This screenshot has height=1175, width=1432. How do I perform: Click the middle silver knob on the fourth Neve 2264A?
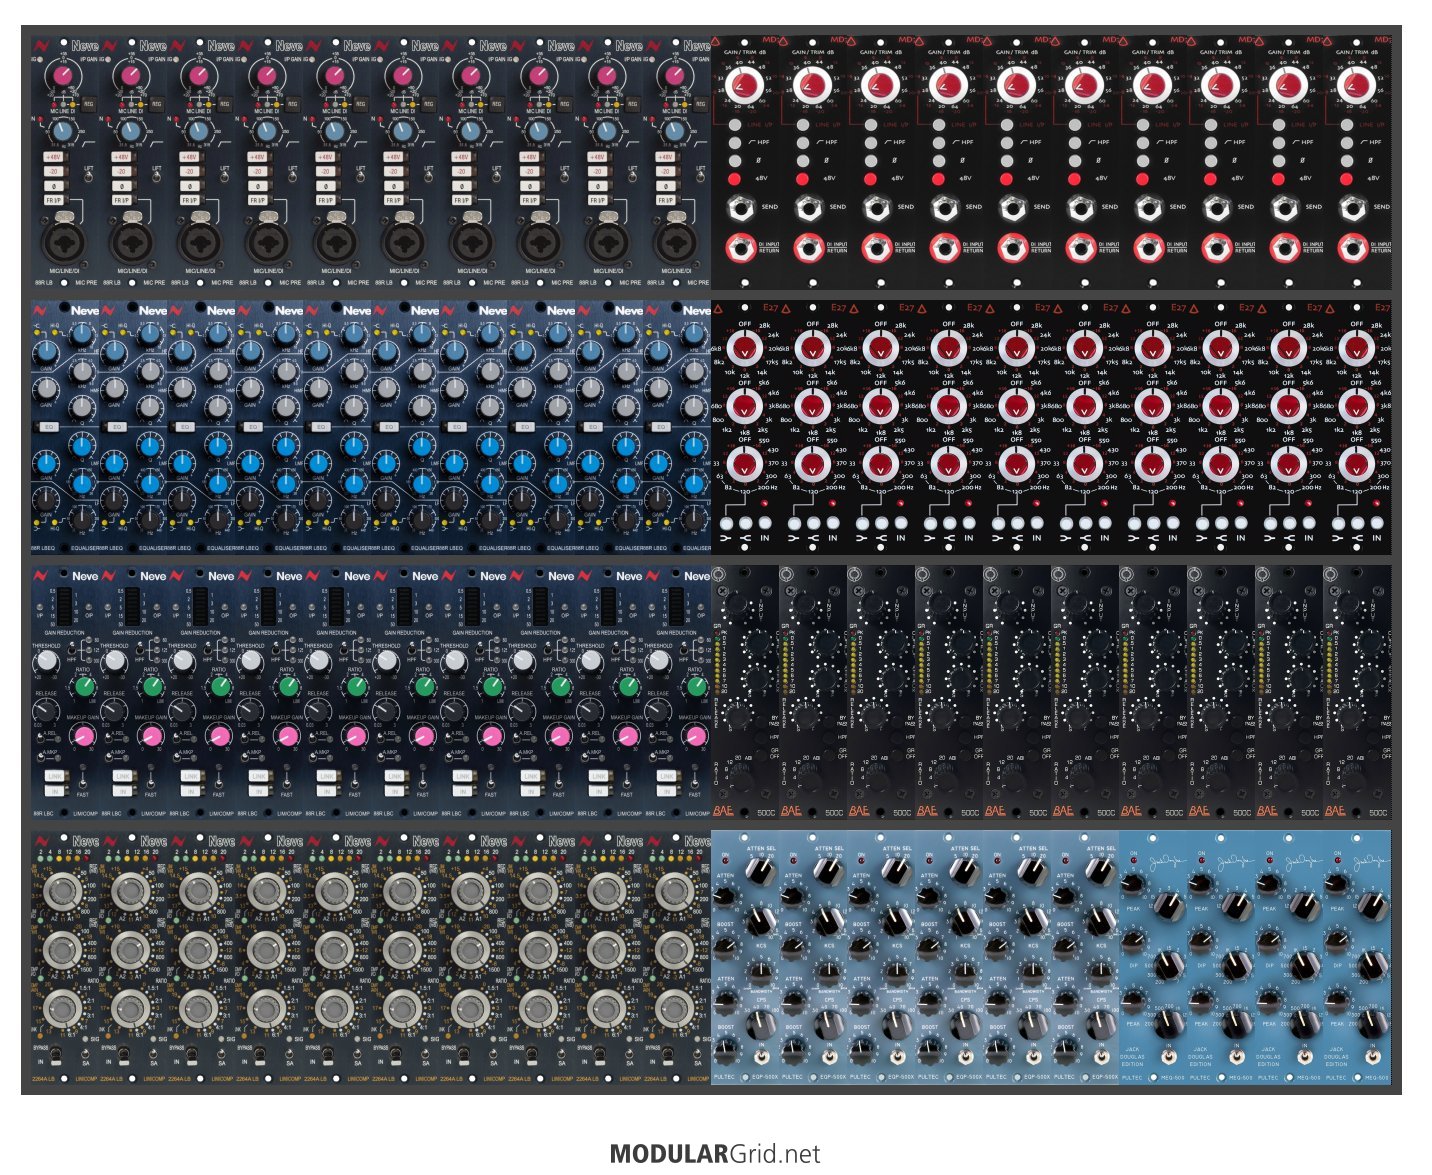click(266, 949)
